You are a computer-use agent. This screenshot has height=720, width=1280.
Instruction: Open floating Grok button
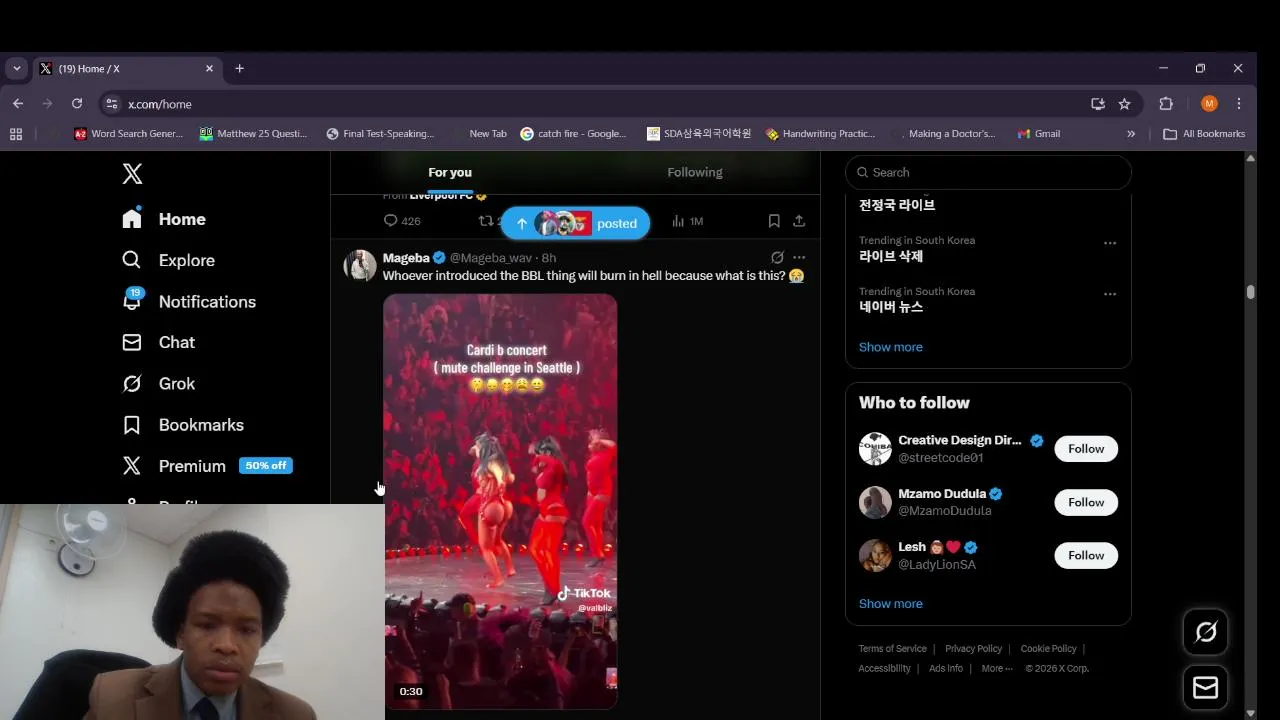tap(1206, 632)
